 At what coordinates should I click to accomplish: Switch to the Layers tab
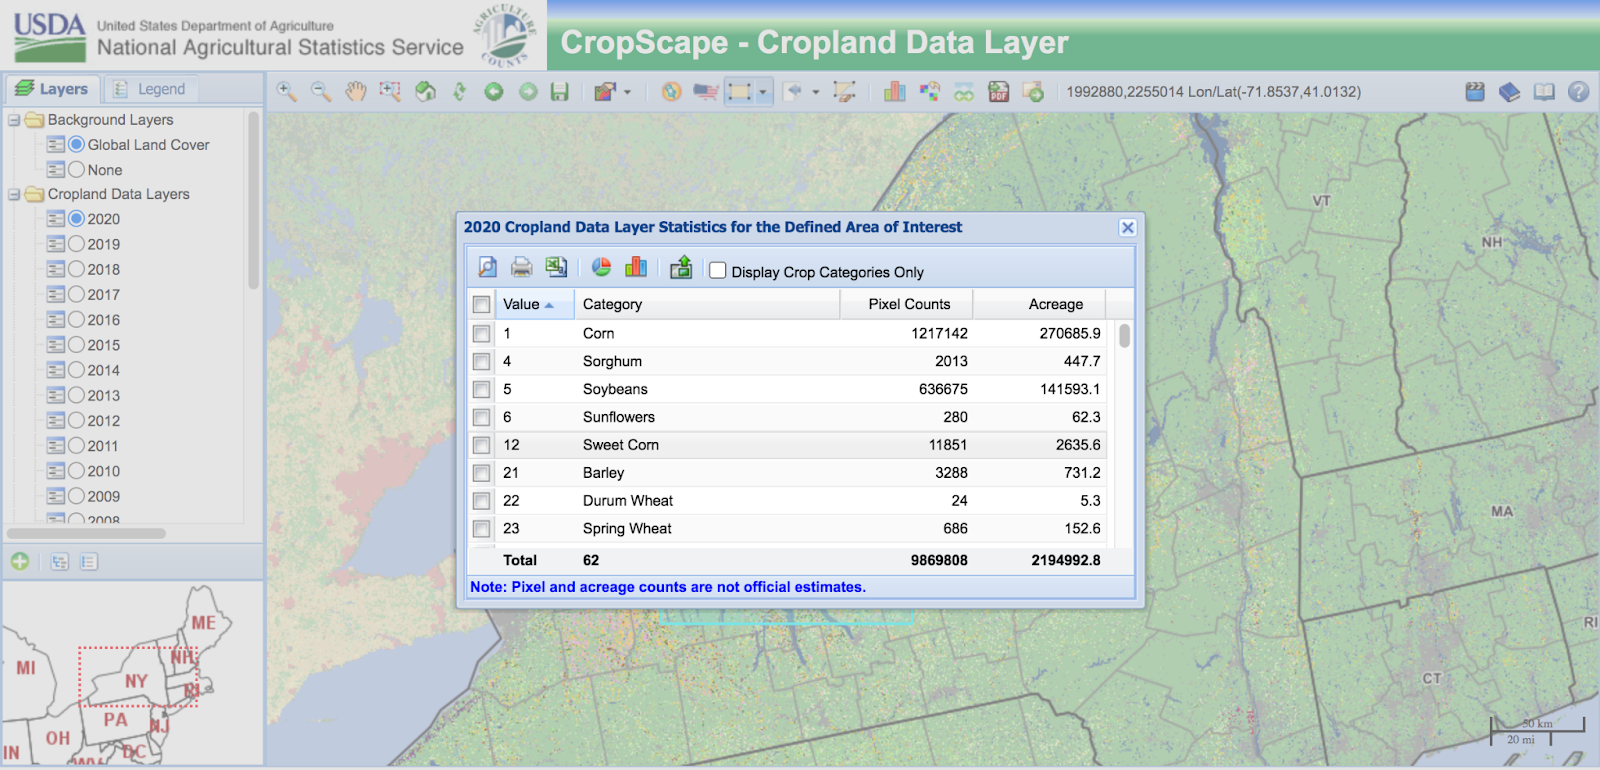click(52, 89)
